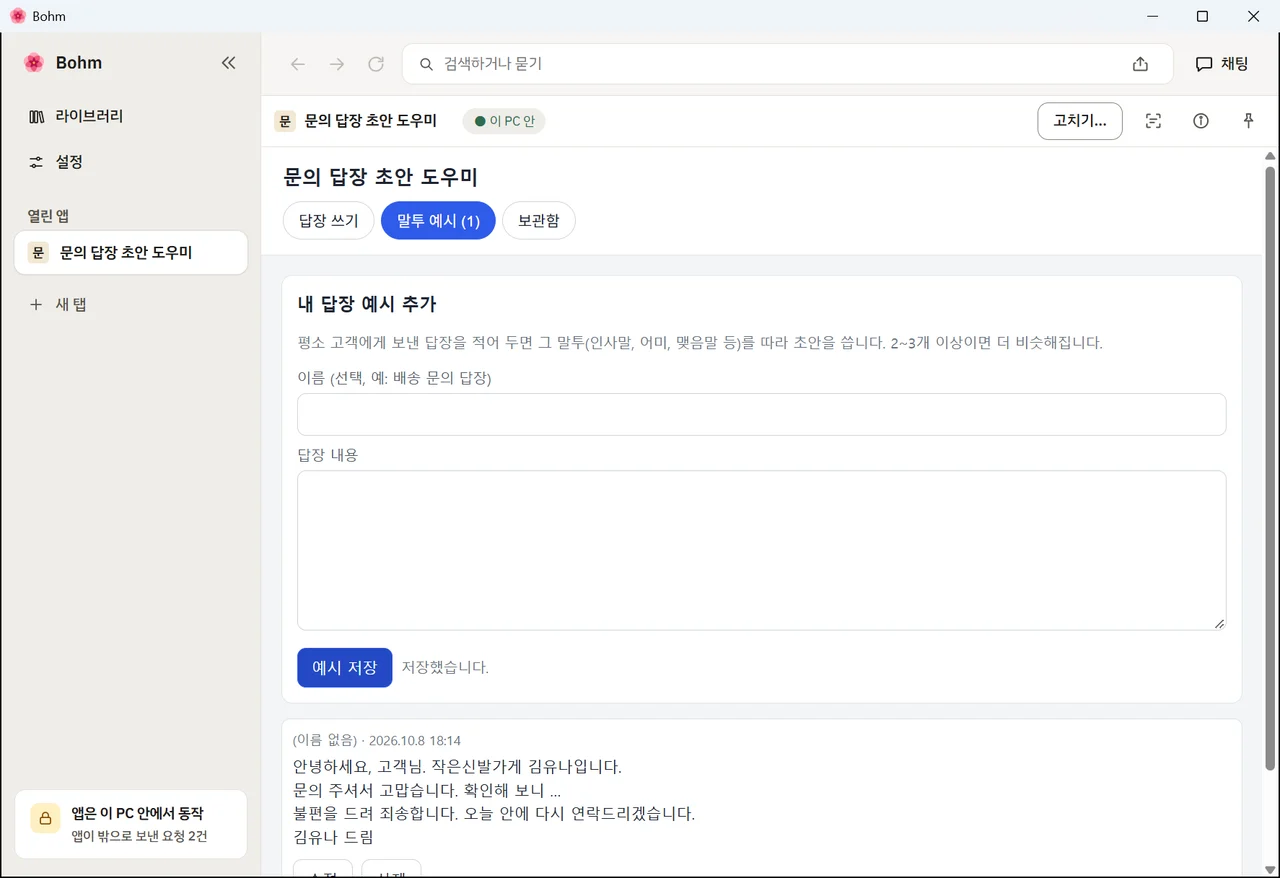
Task: Reload the current app page
Action: pos(376,64)
